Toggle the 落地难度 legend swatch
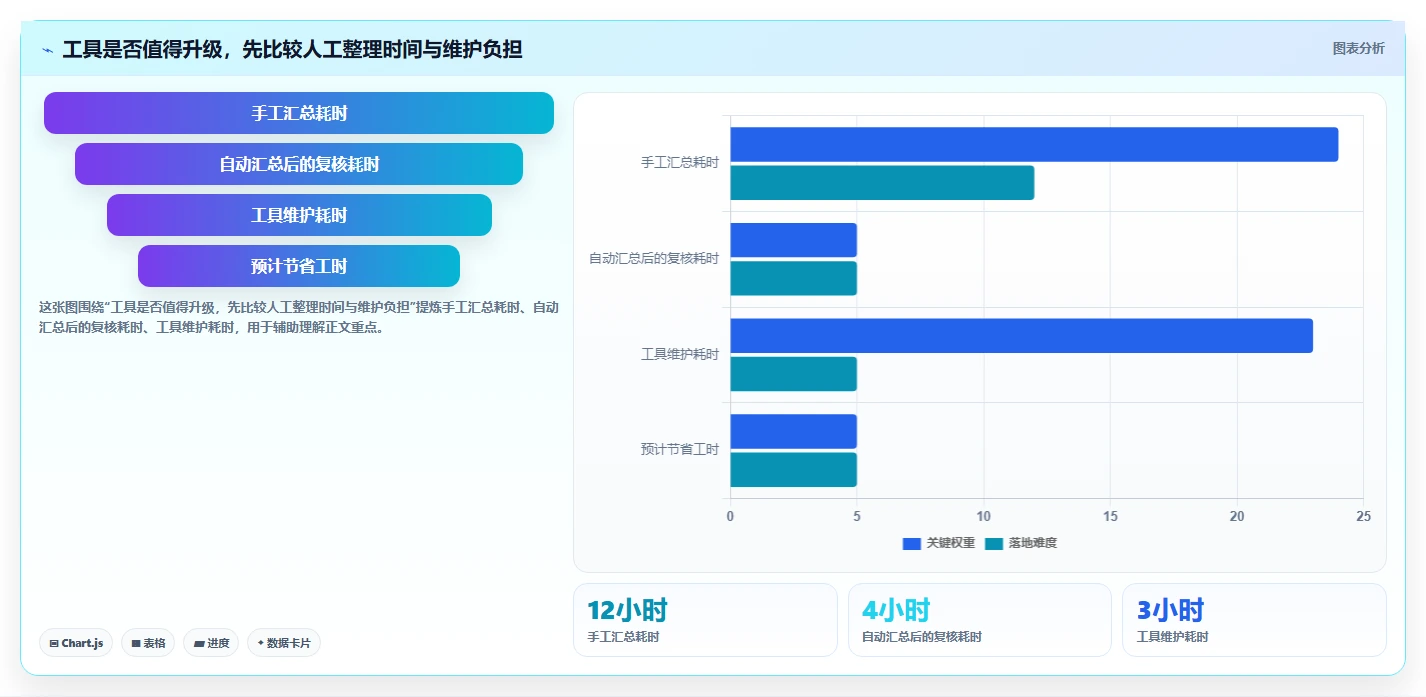 click(993, 543)
